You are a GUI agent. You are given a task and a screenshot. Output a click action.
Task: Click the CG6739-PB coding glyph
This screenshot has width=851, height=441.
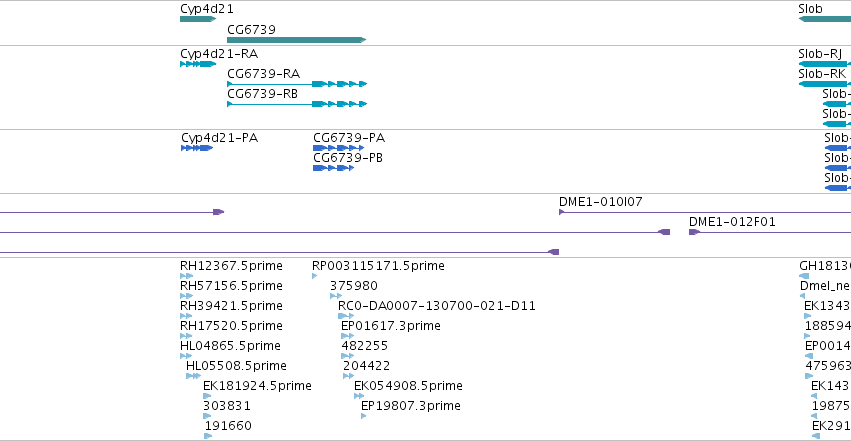click(333, 168)
